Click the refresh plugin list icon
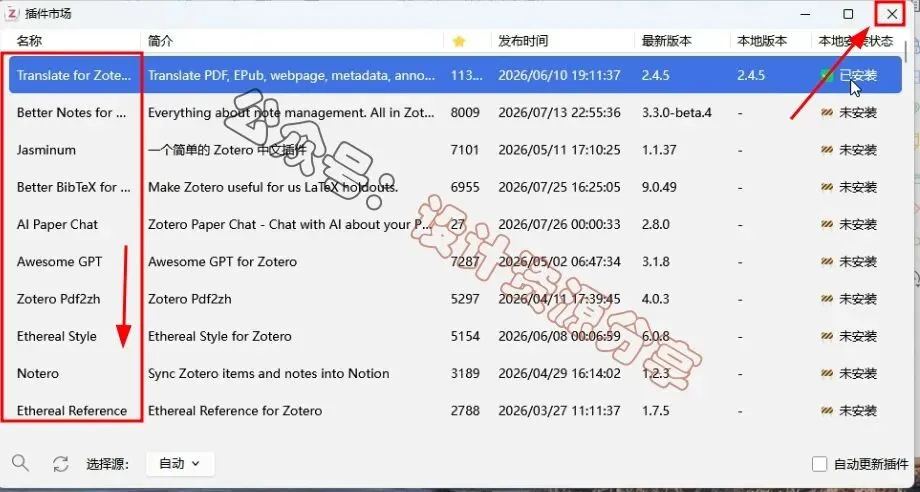The width and height of the screenshot is (920, 492). (60, 464)
